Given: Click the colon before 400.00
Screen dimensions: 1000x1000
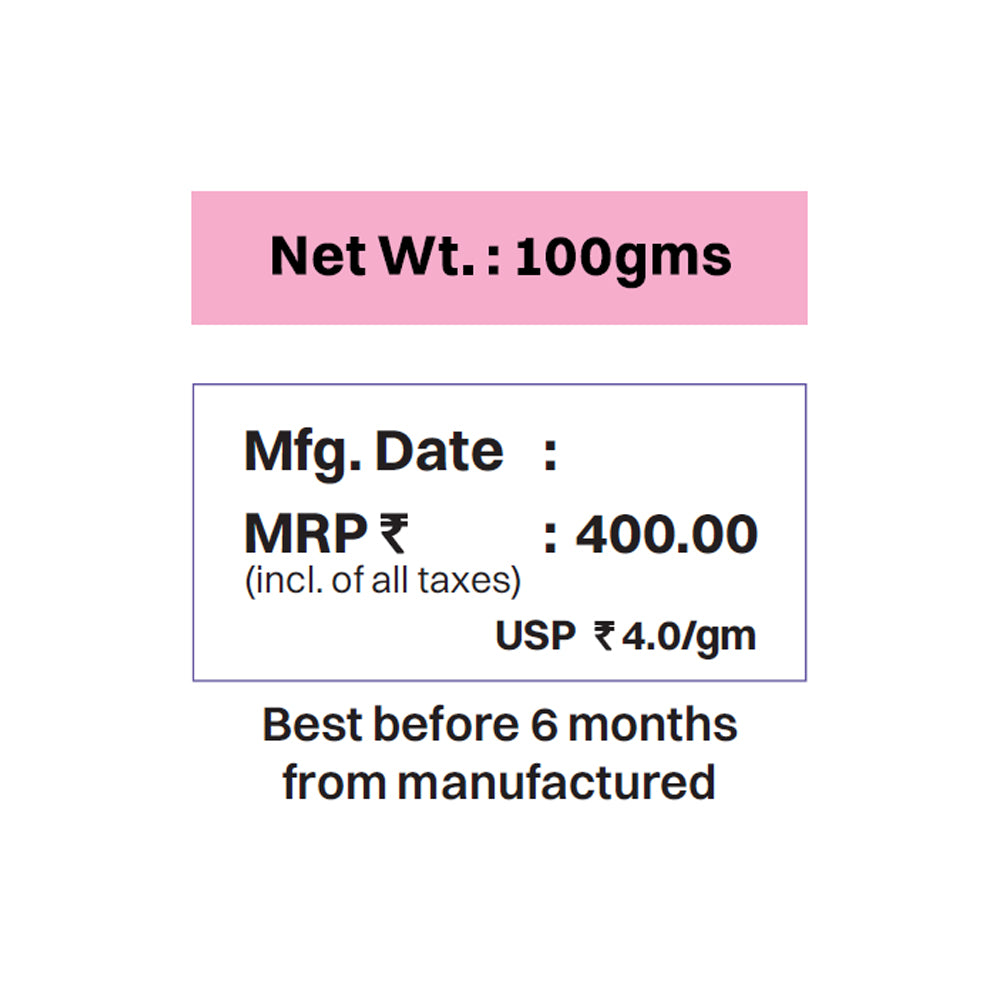Looking at the screenshot, I should click(x=549, y=538).
